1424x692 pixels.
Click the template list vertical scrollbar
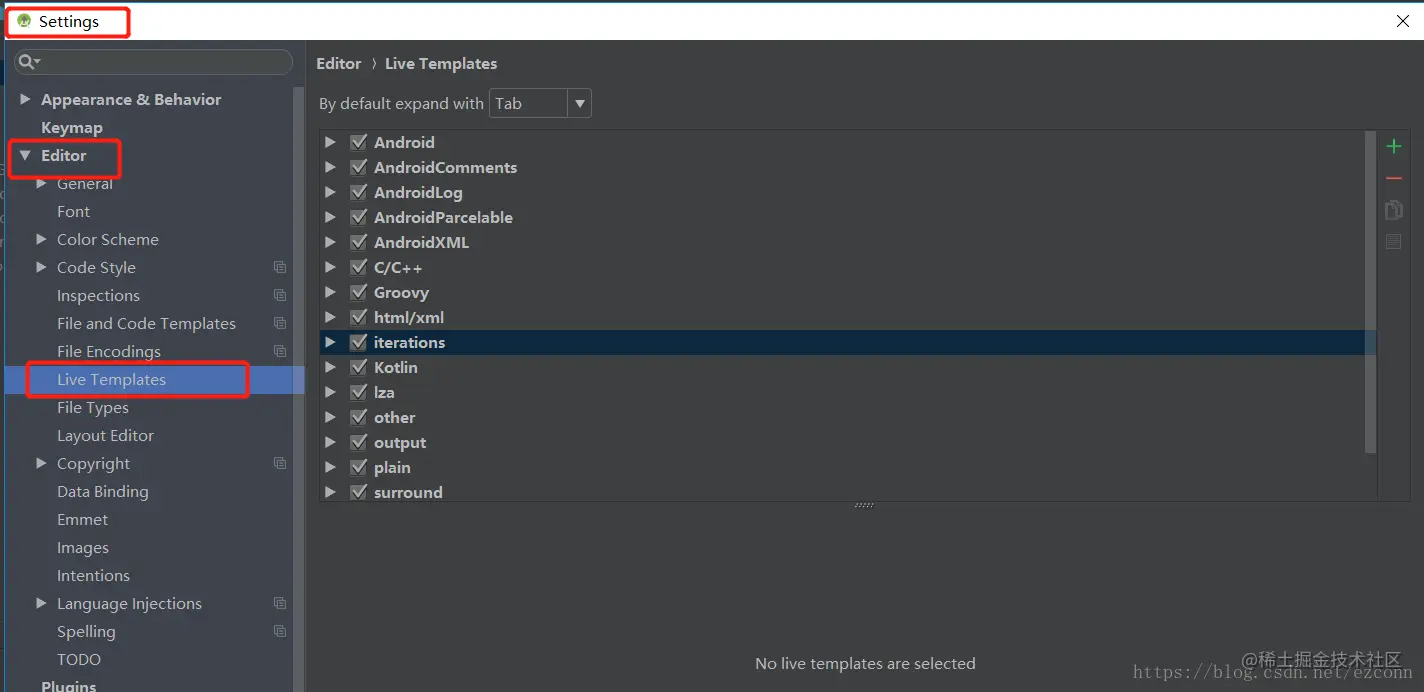point(1370,292)
